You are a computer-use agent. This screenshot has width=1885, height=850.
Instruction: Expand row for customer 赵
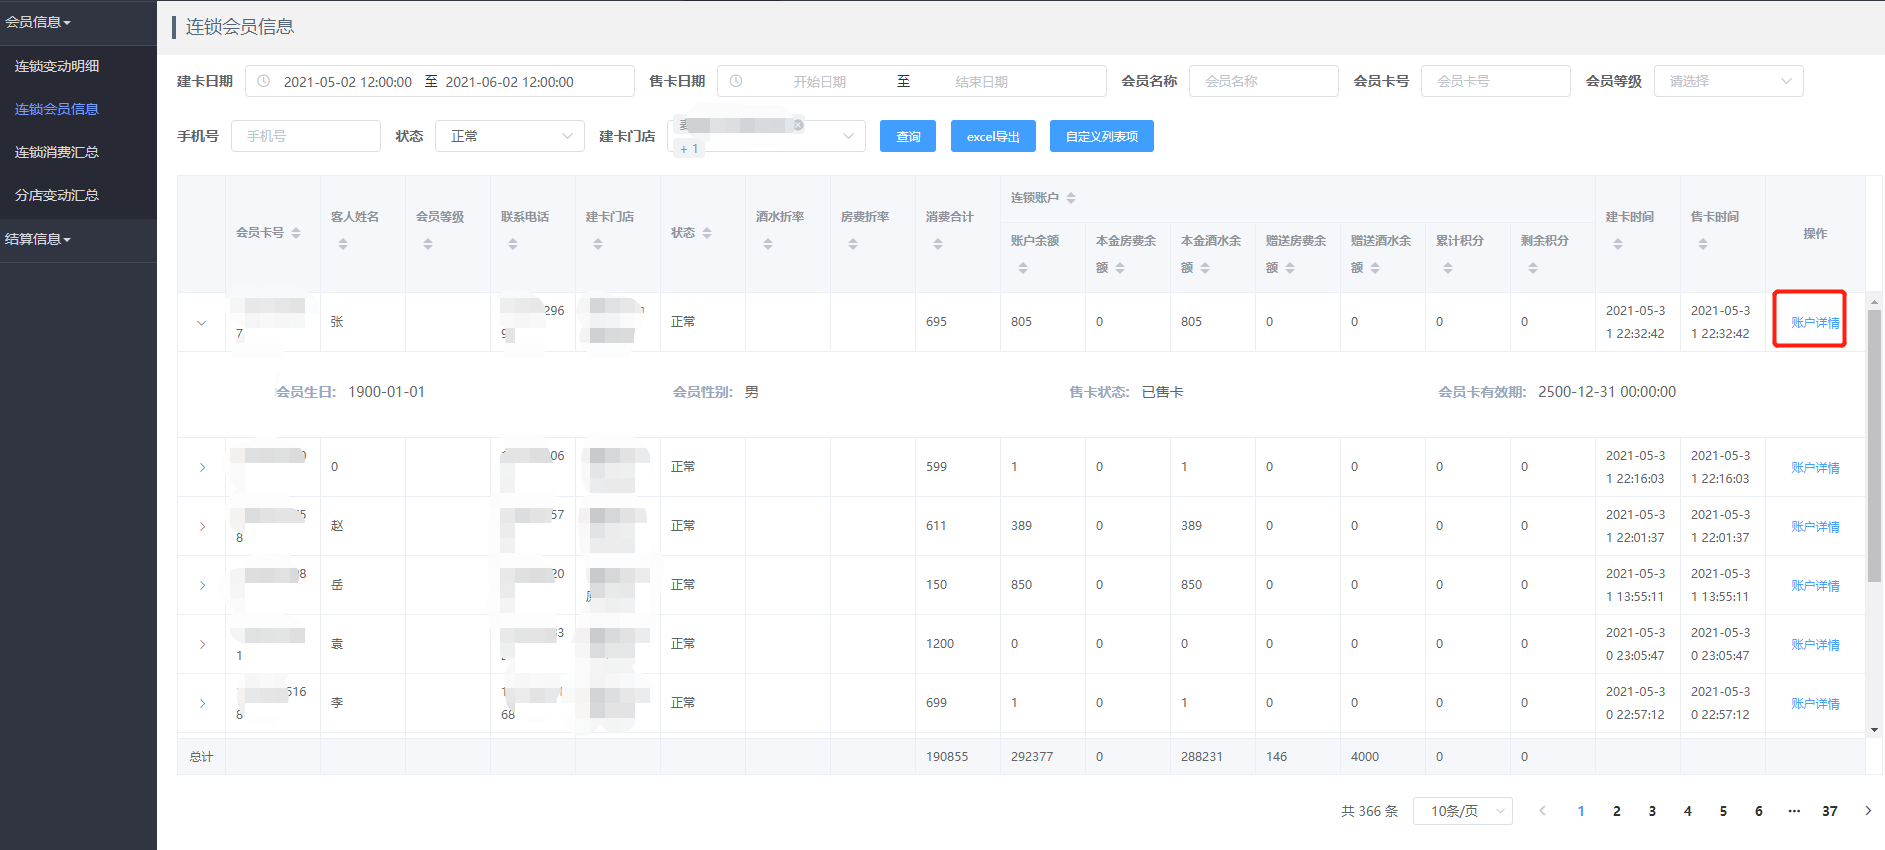(202, 526)
